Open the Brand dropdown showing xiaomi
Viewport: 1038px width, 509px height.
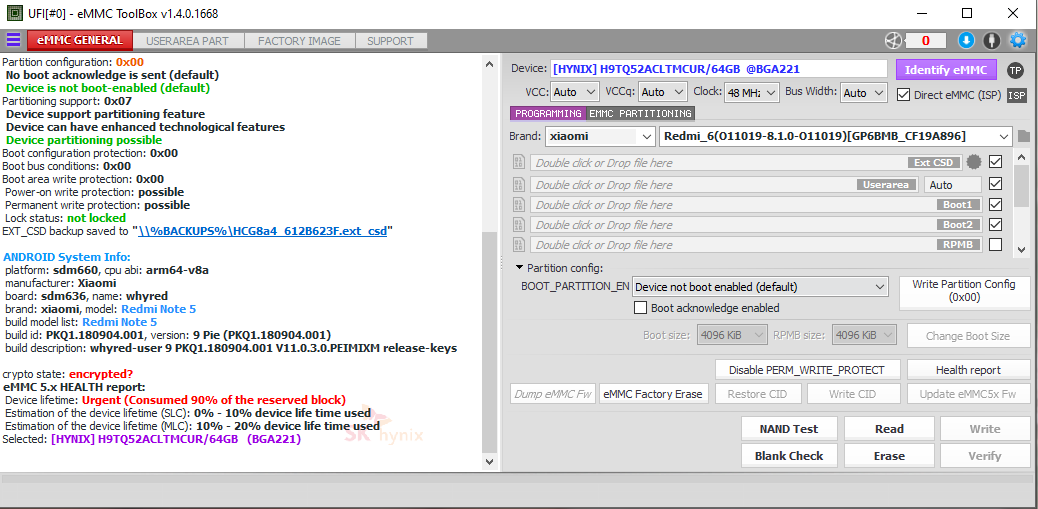click(600, 137)
